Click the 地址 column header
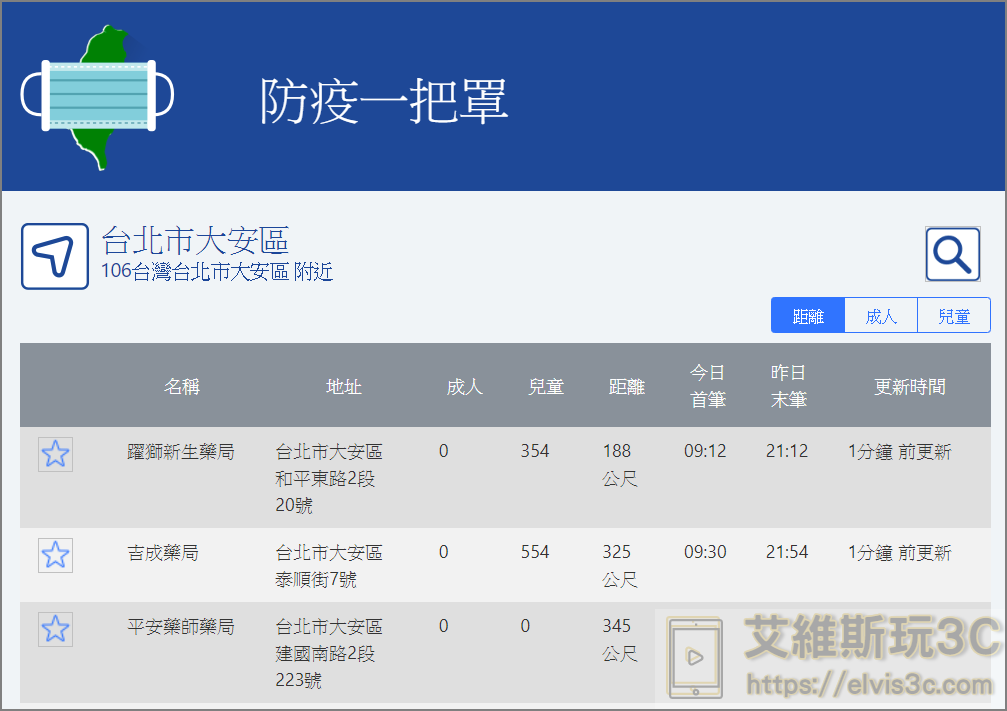The width and height of the screenshot is (1007, 711). click(x=344, y=386)
